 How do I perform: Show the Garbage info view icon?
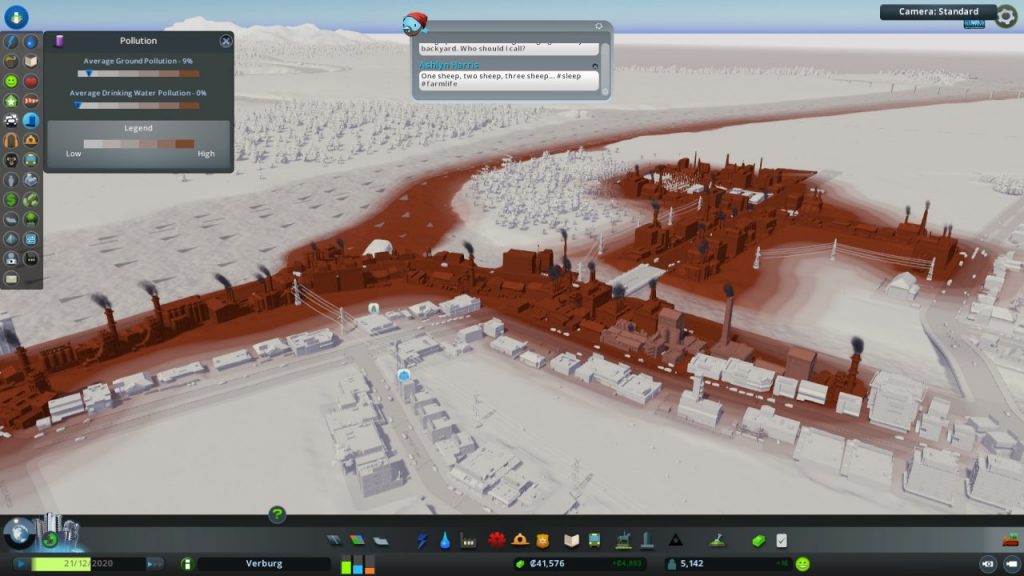click(x=11, y=61)
